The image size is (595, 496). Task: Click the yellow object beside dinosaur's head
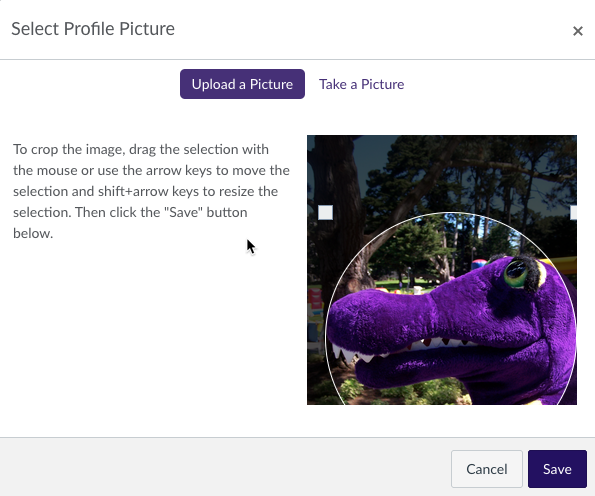click(x=560, y=265)
